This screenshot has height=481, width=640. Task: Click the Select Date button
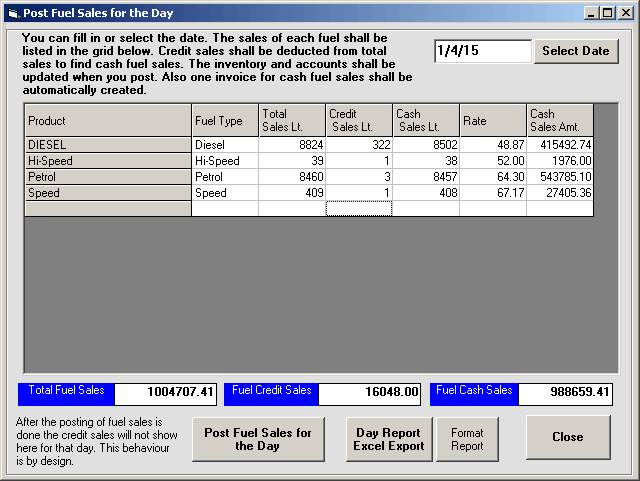[575, 51]
